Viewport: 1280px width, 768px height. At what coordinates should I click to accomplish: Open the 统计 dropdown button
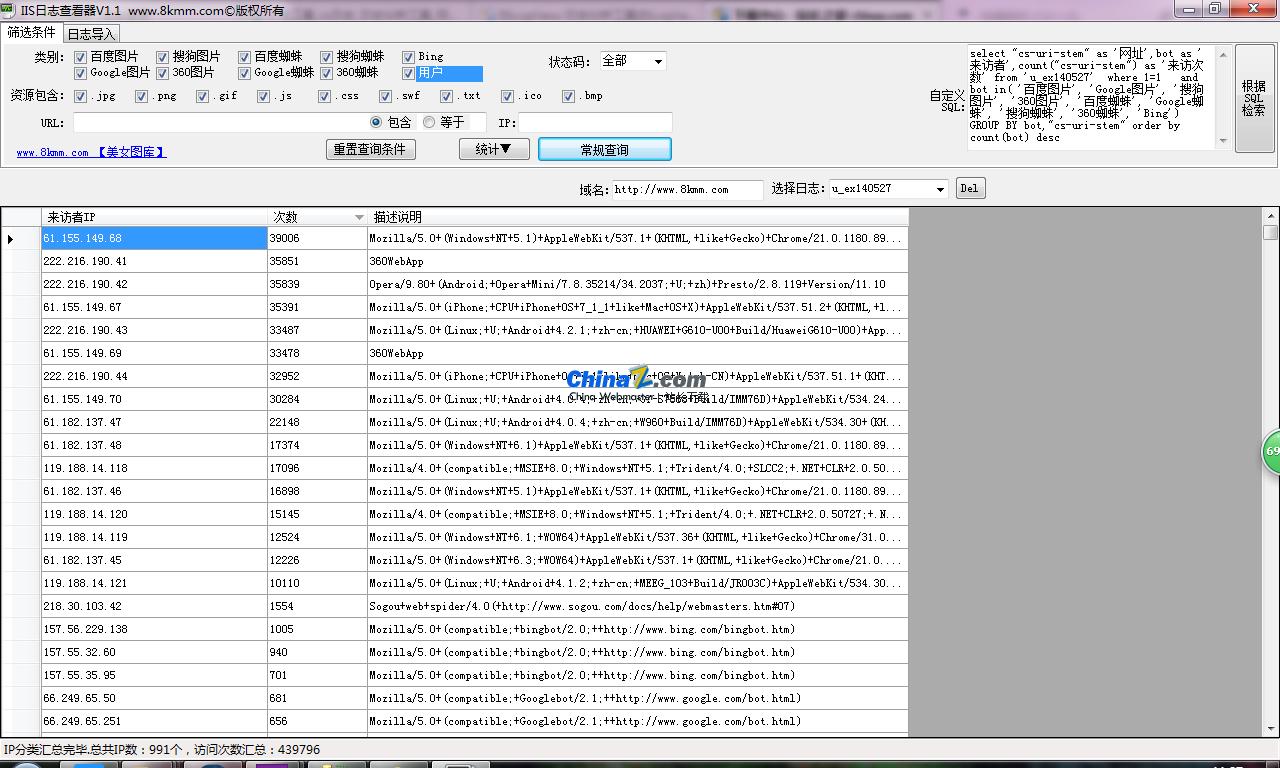pos(494,149)
